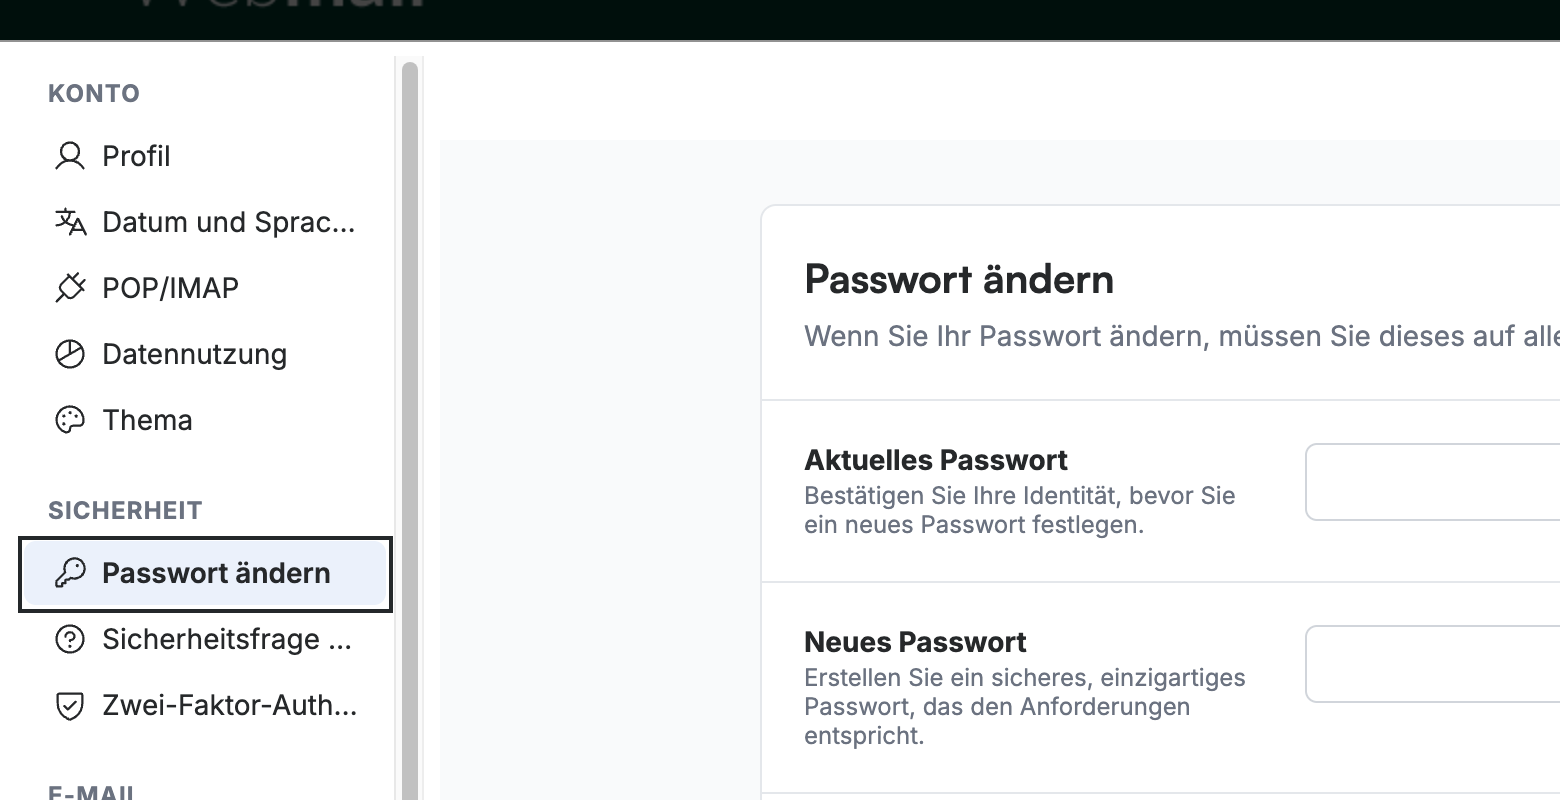The image size is (1560, 800).
Task: Focus the Aktuelles Passwort input field
Action: (x=1432, y=482)
